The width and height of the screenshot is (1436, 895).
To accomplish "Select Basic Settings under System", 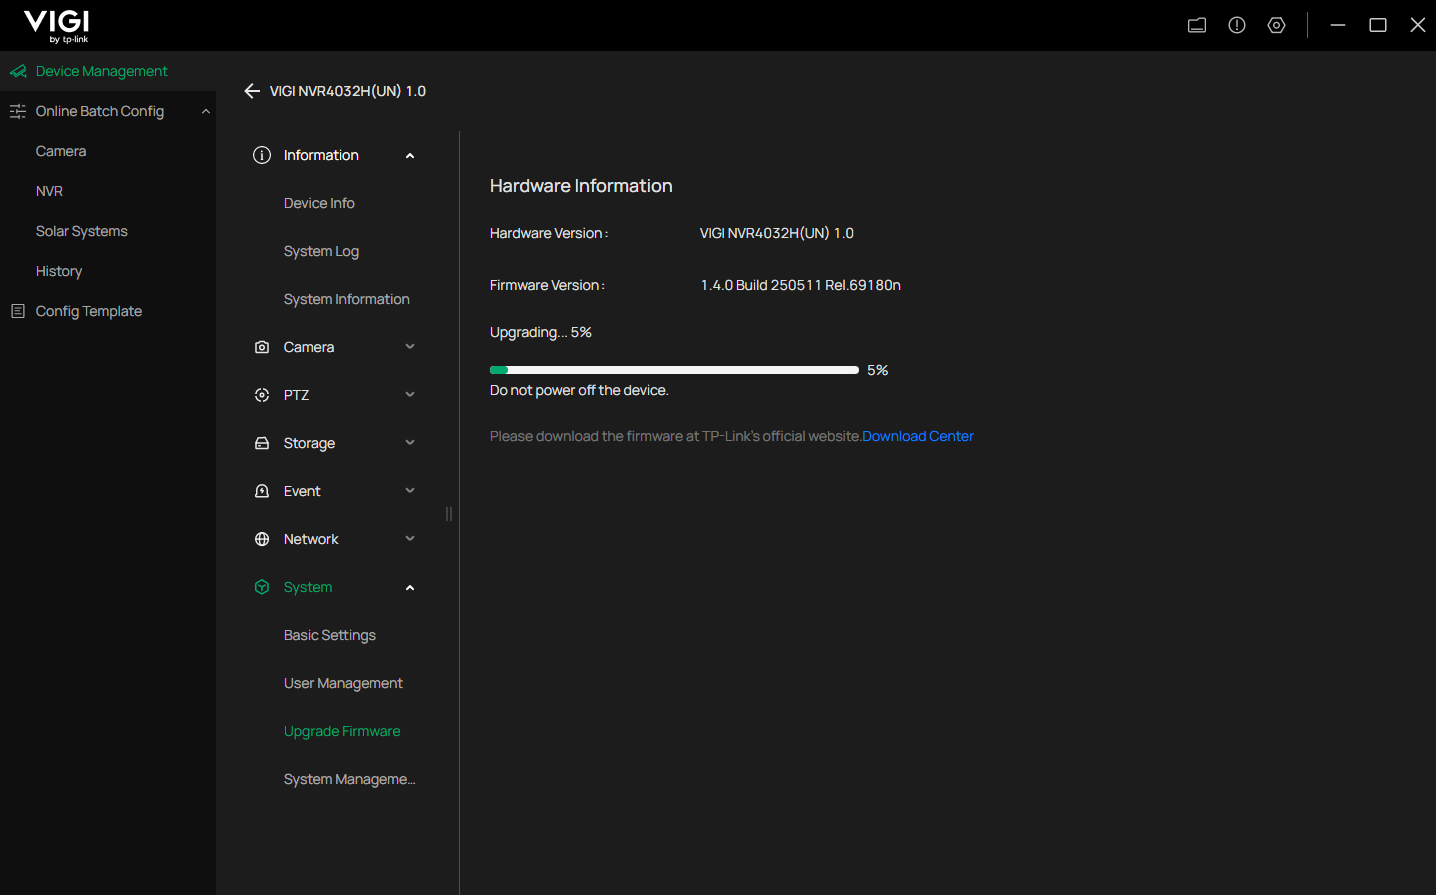I will coord(330,635).
